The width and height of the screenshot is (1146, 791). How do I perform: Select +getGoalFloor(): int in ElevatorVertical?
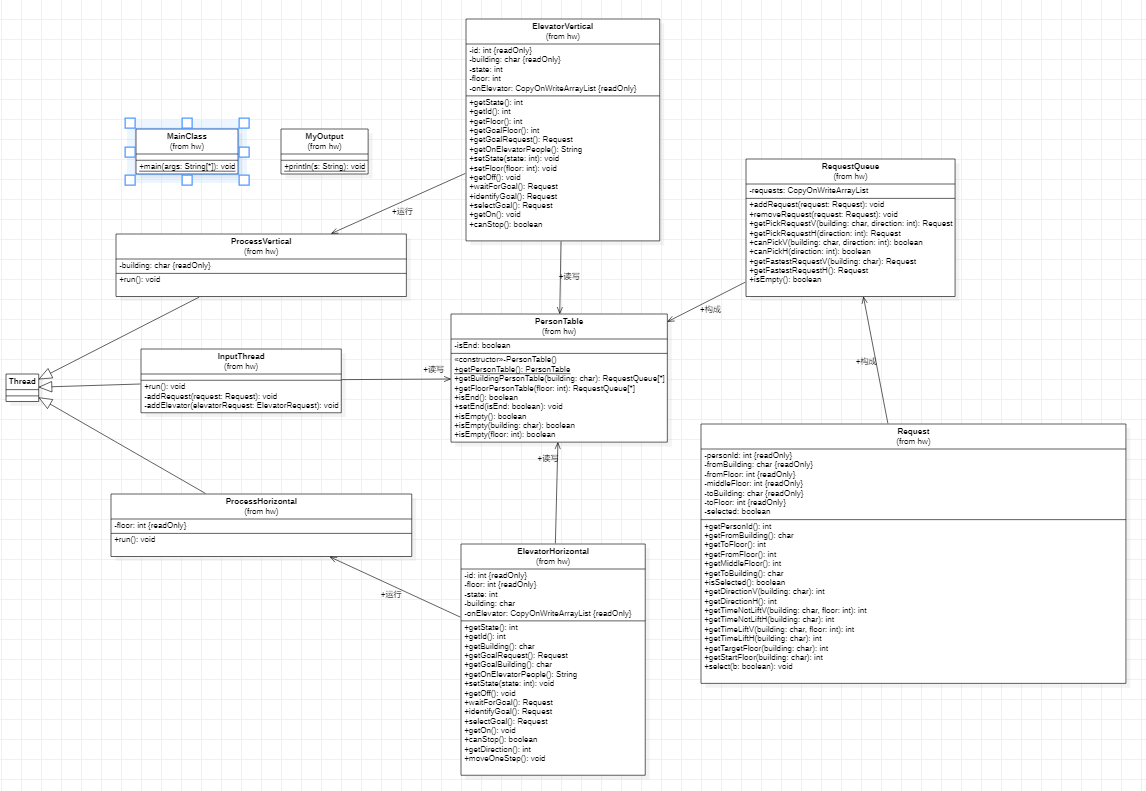[504, 131]
